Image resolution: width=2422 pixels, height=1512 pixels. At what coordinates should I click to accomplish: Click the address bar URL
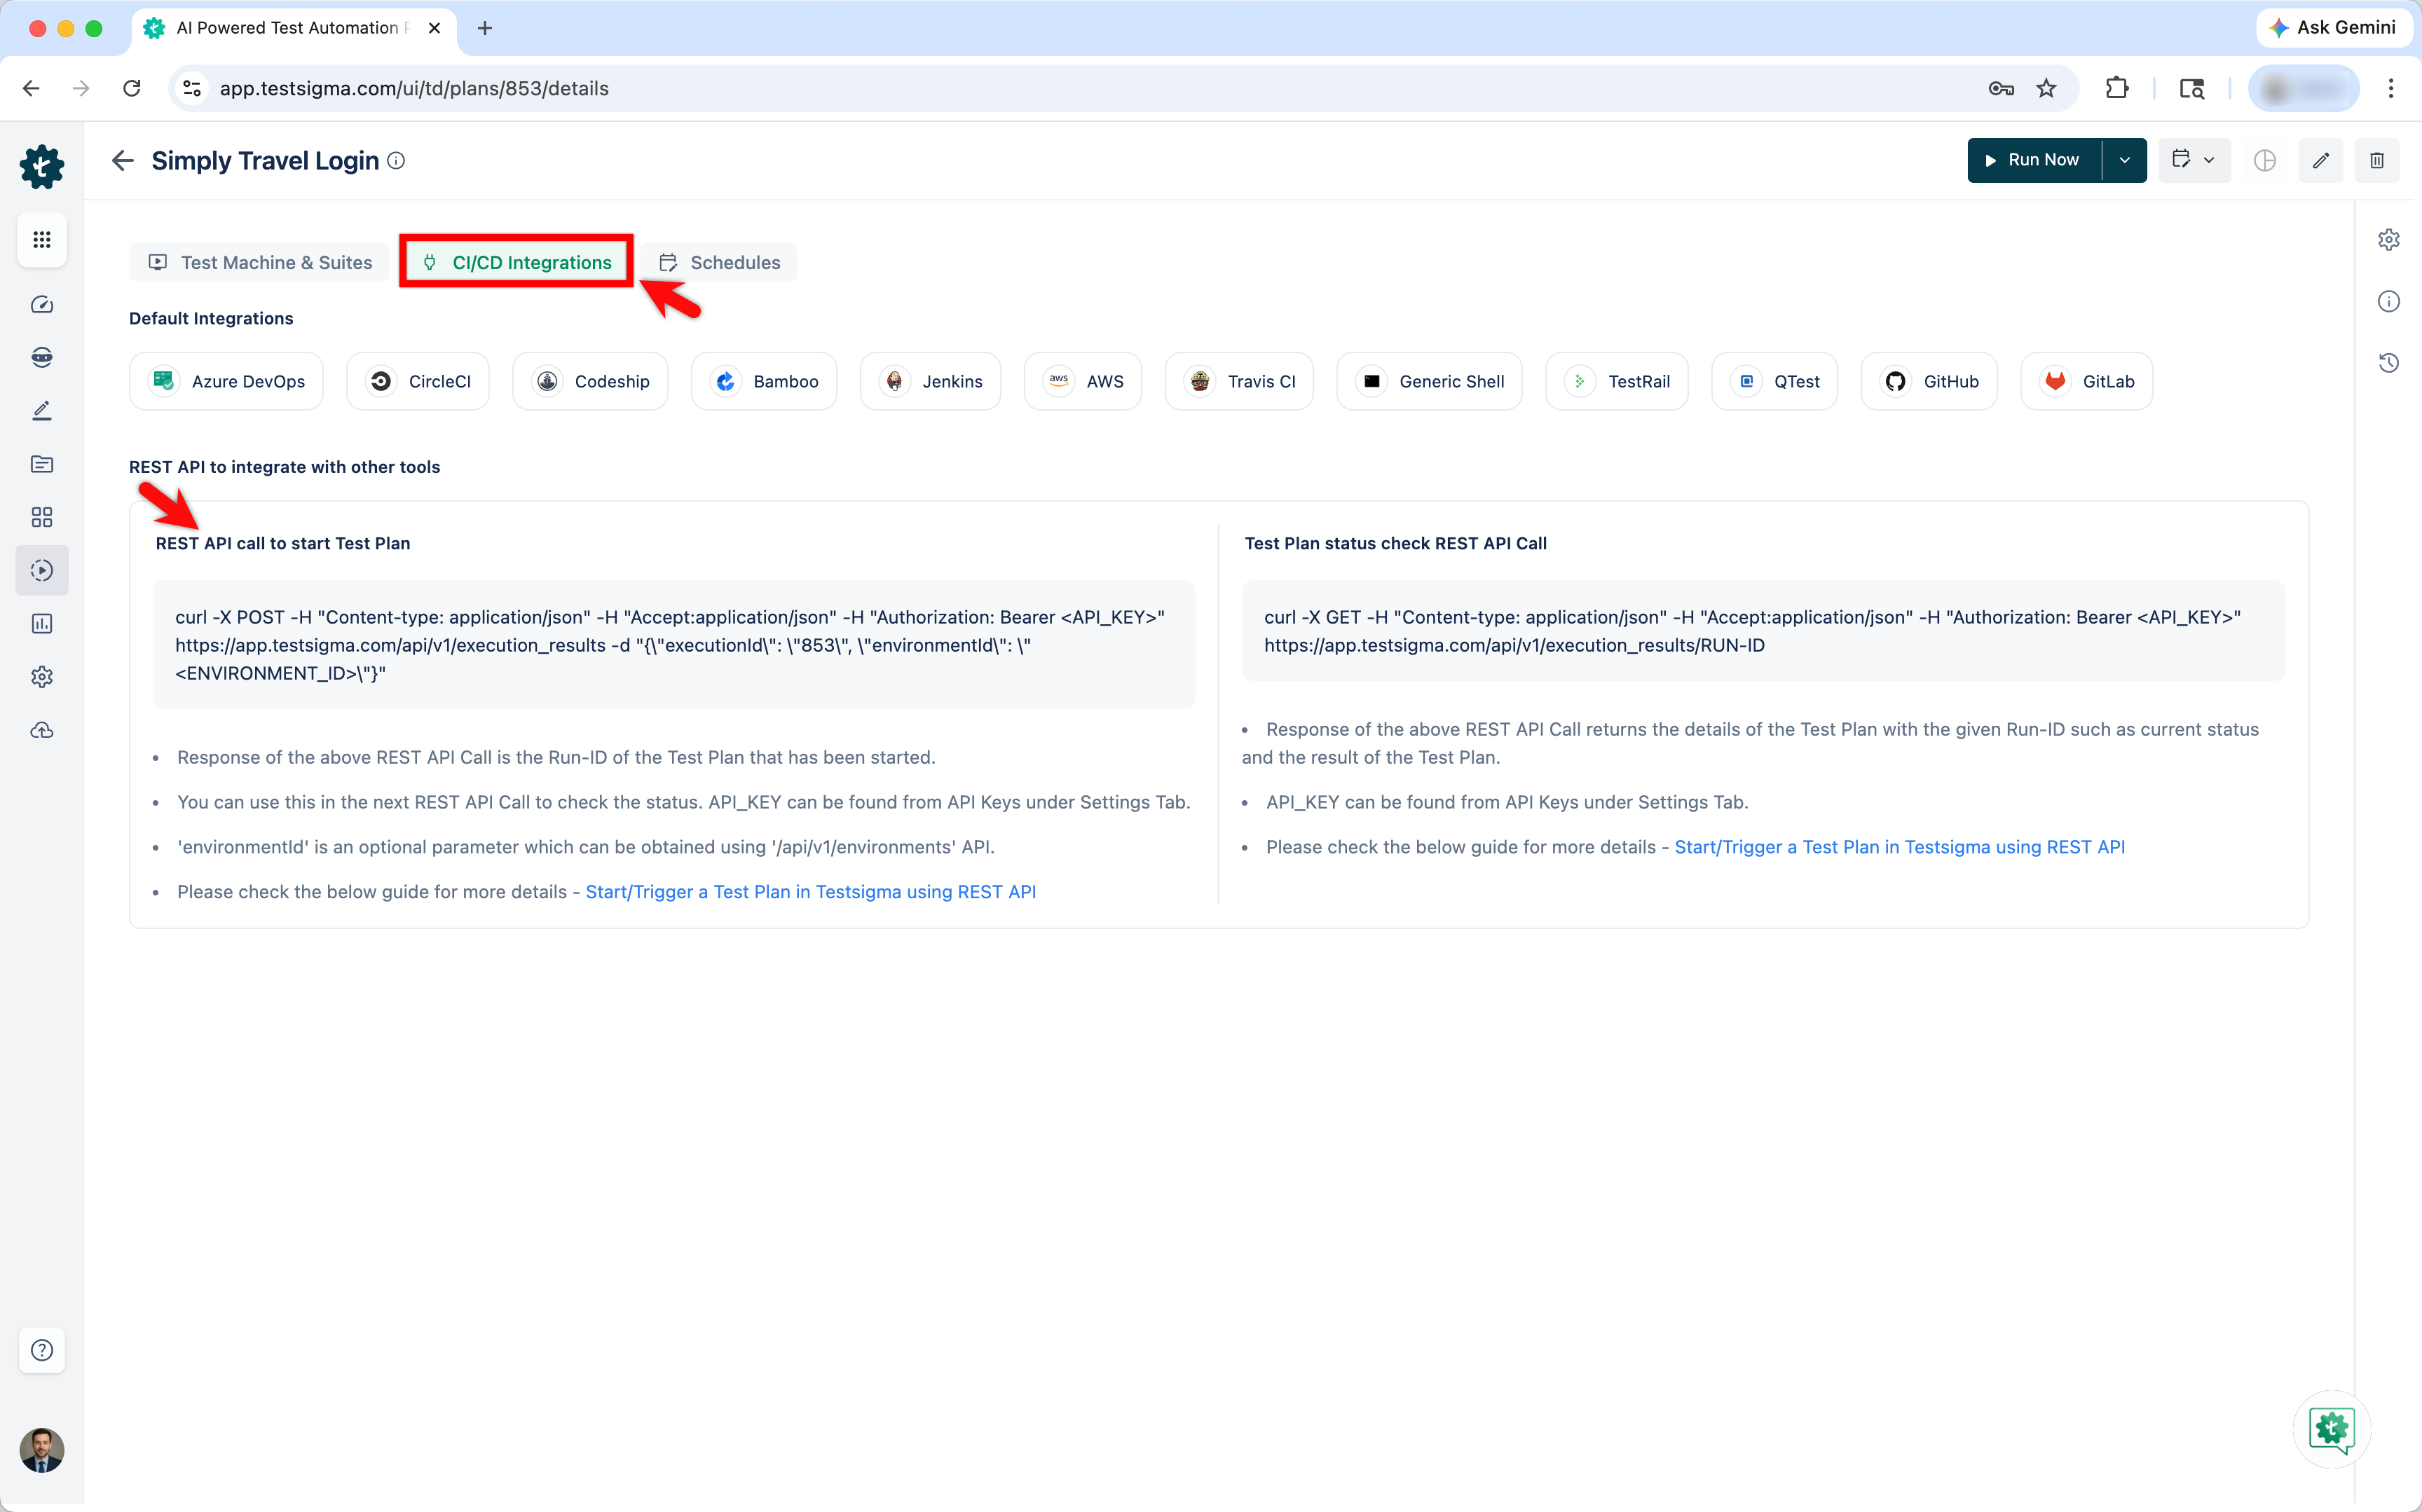(414, 88)
